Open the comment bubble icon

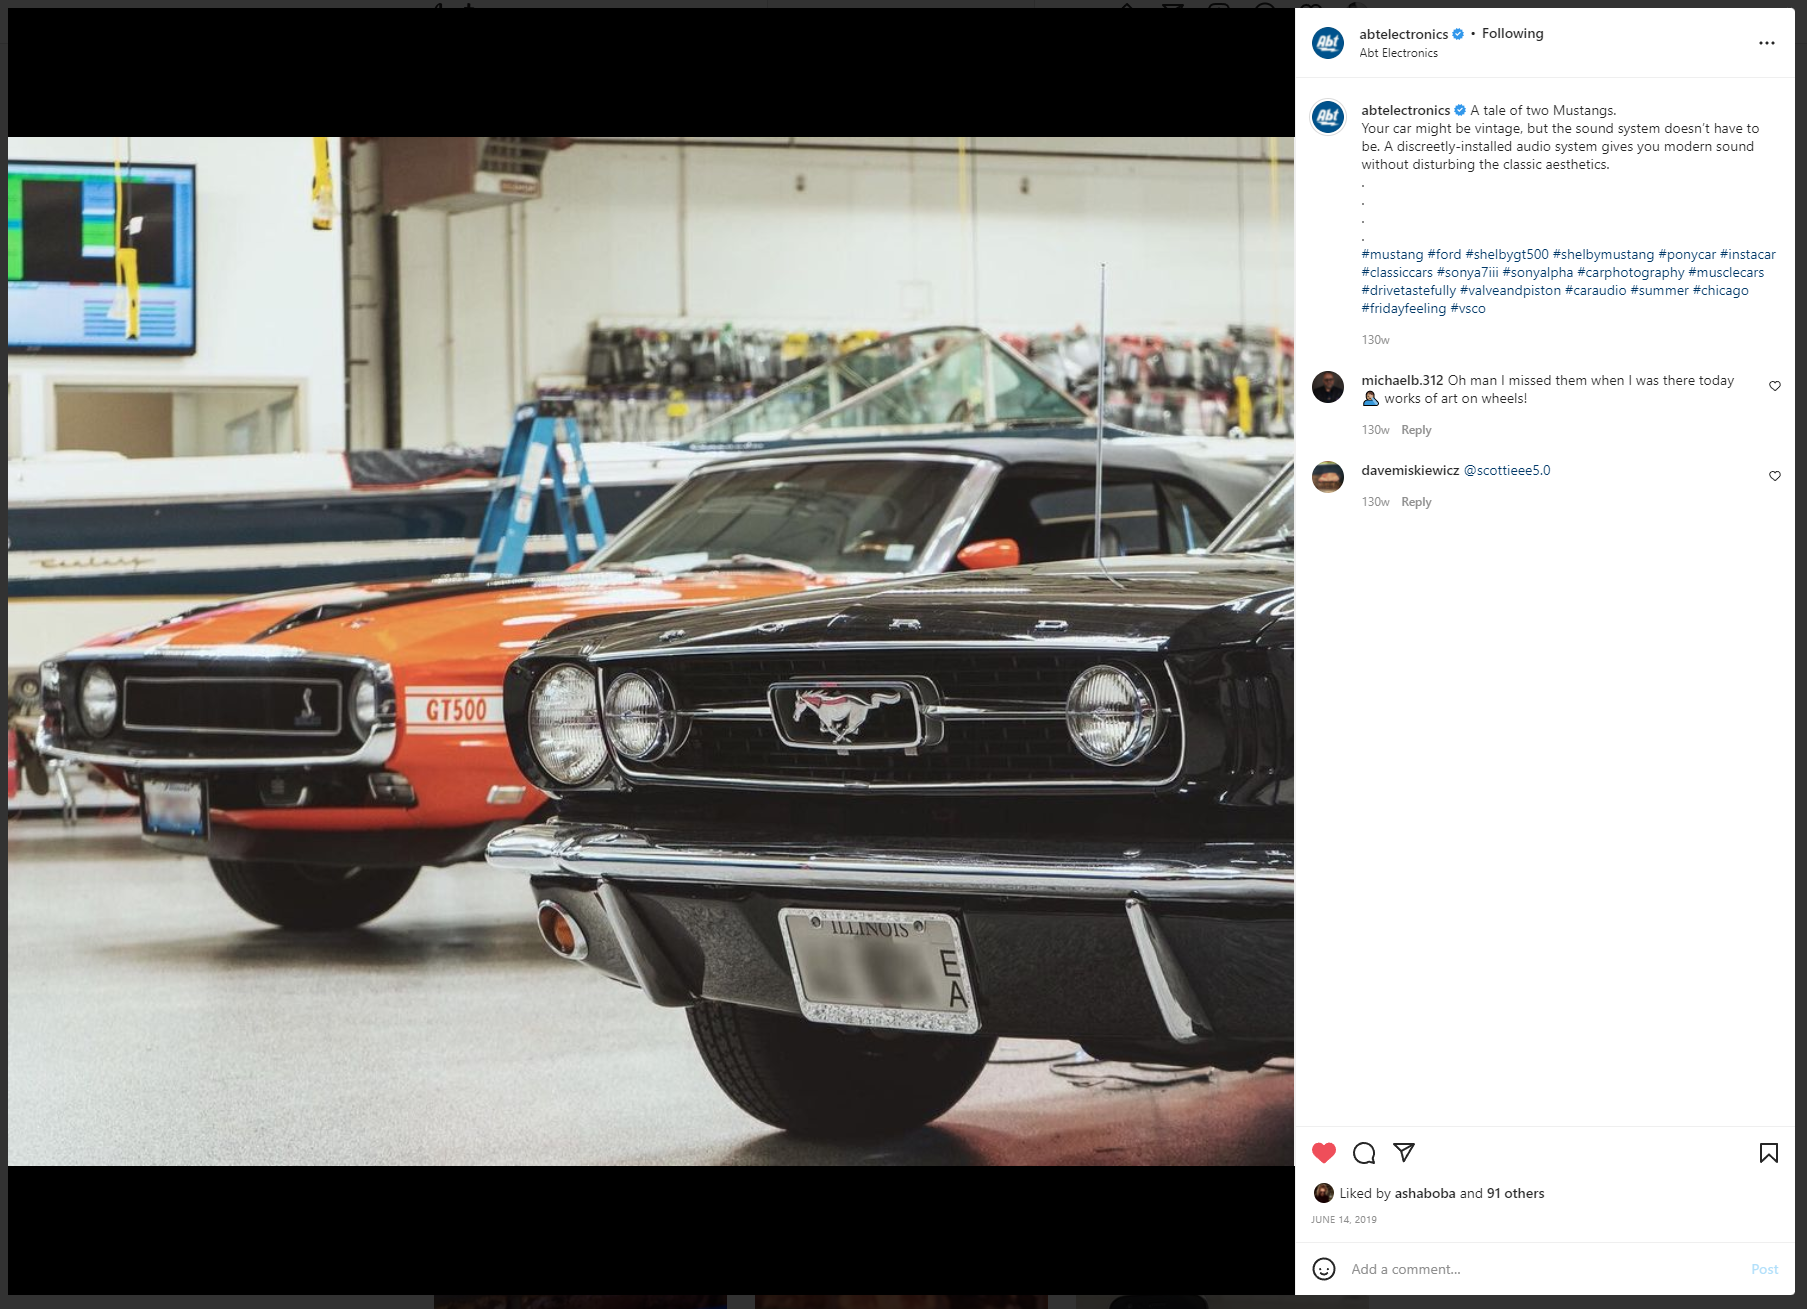[1364, 1153]
